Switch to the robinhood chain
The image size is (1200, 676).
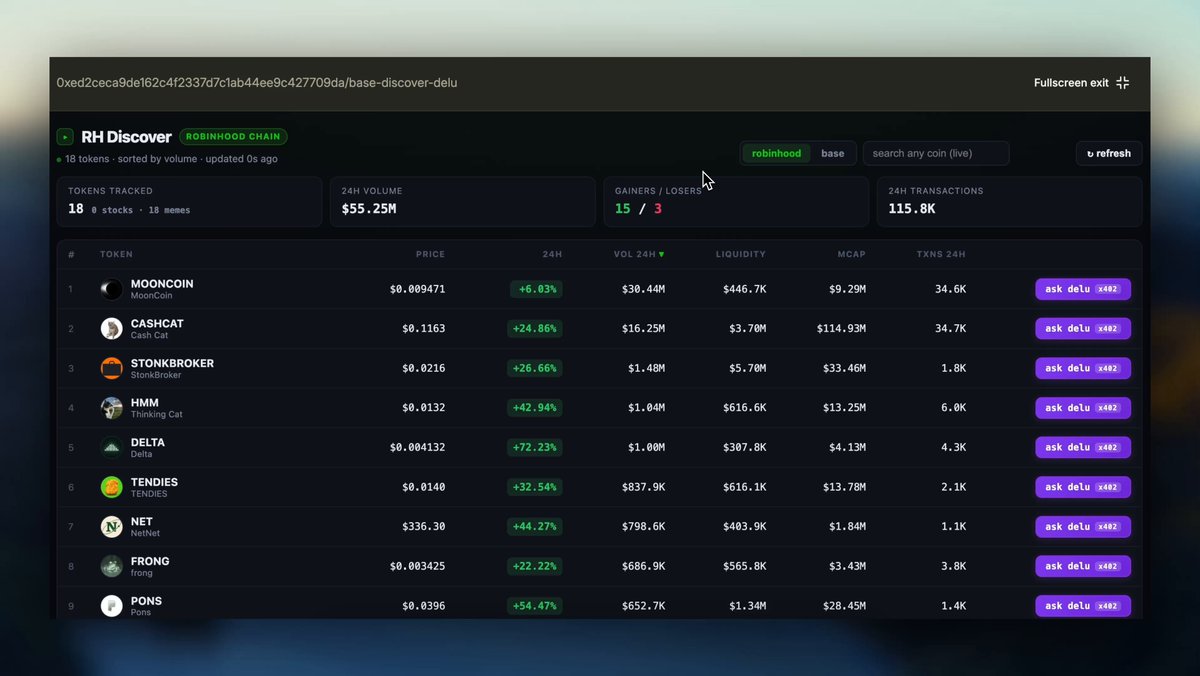point(777,154)
